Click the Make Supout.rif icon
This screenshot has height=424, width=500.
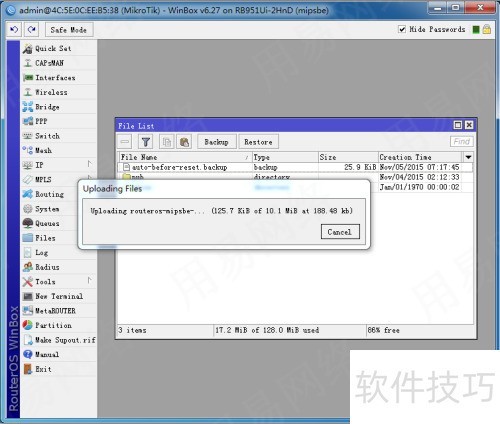click(28, 340)
